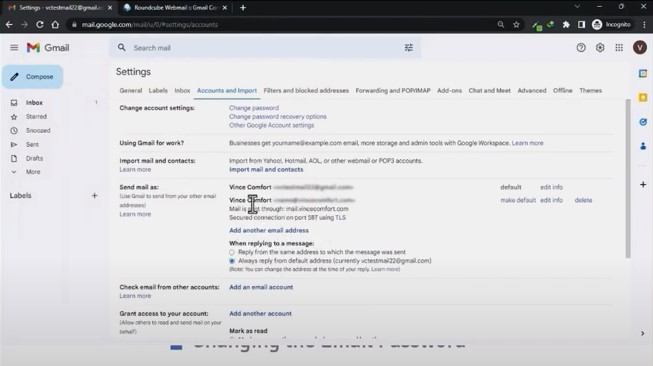
Task: Click make default for second address
Action: pyautogui.click(x=518, y=200)
